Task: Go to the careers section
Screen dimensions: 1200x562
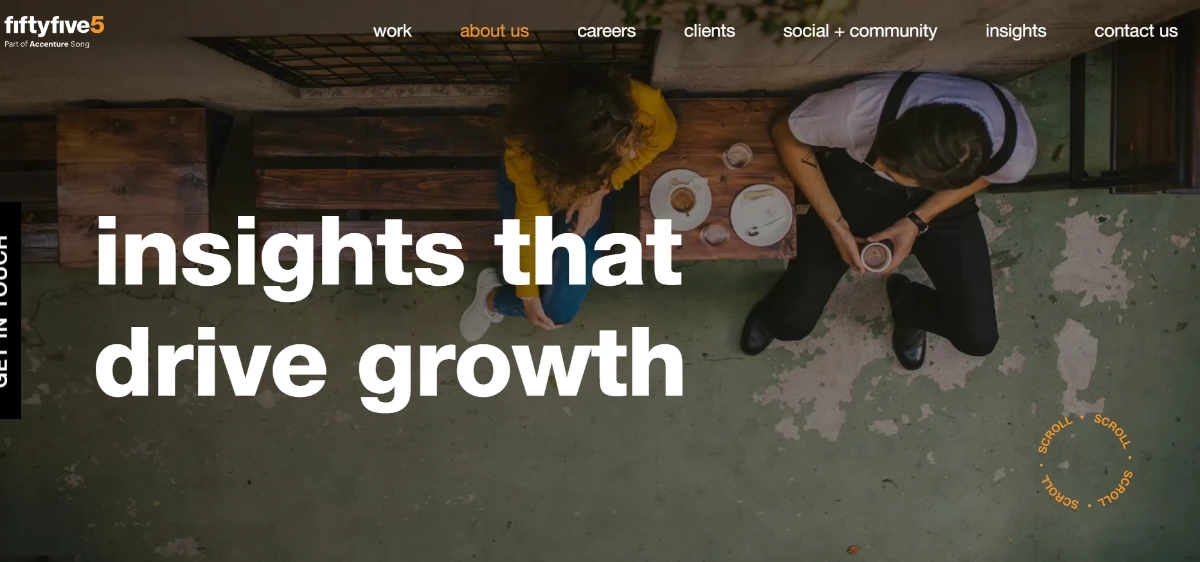Action: 606,31
